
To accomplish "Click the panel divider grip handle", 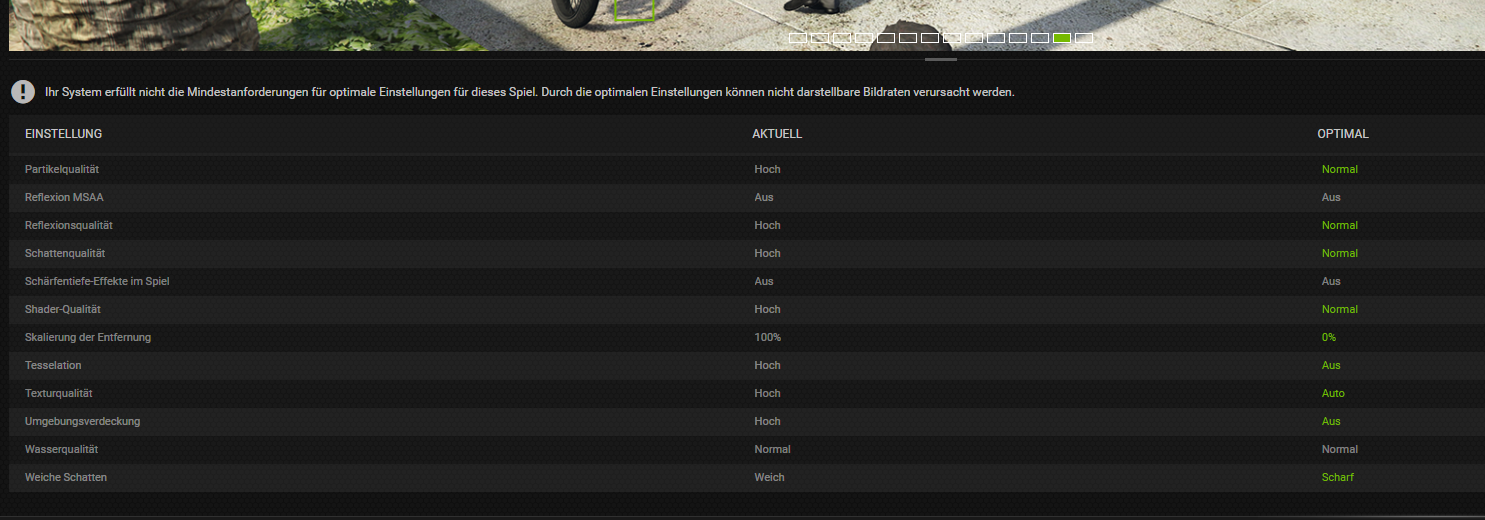I will point(941,60).
